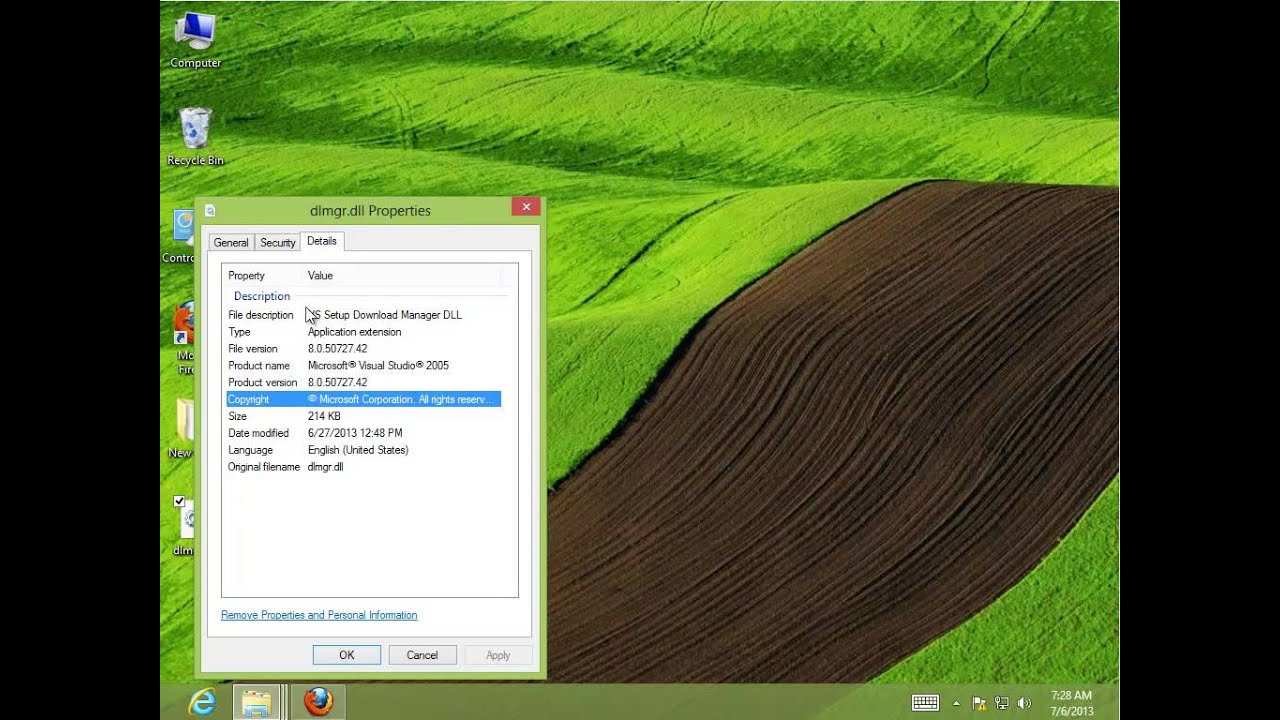
Task: Click the 214 KB size value
Action: point(324,416)
